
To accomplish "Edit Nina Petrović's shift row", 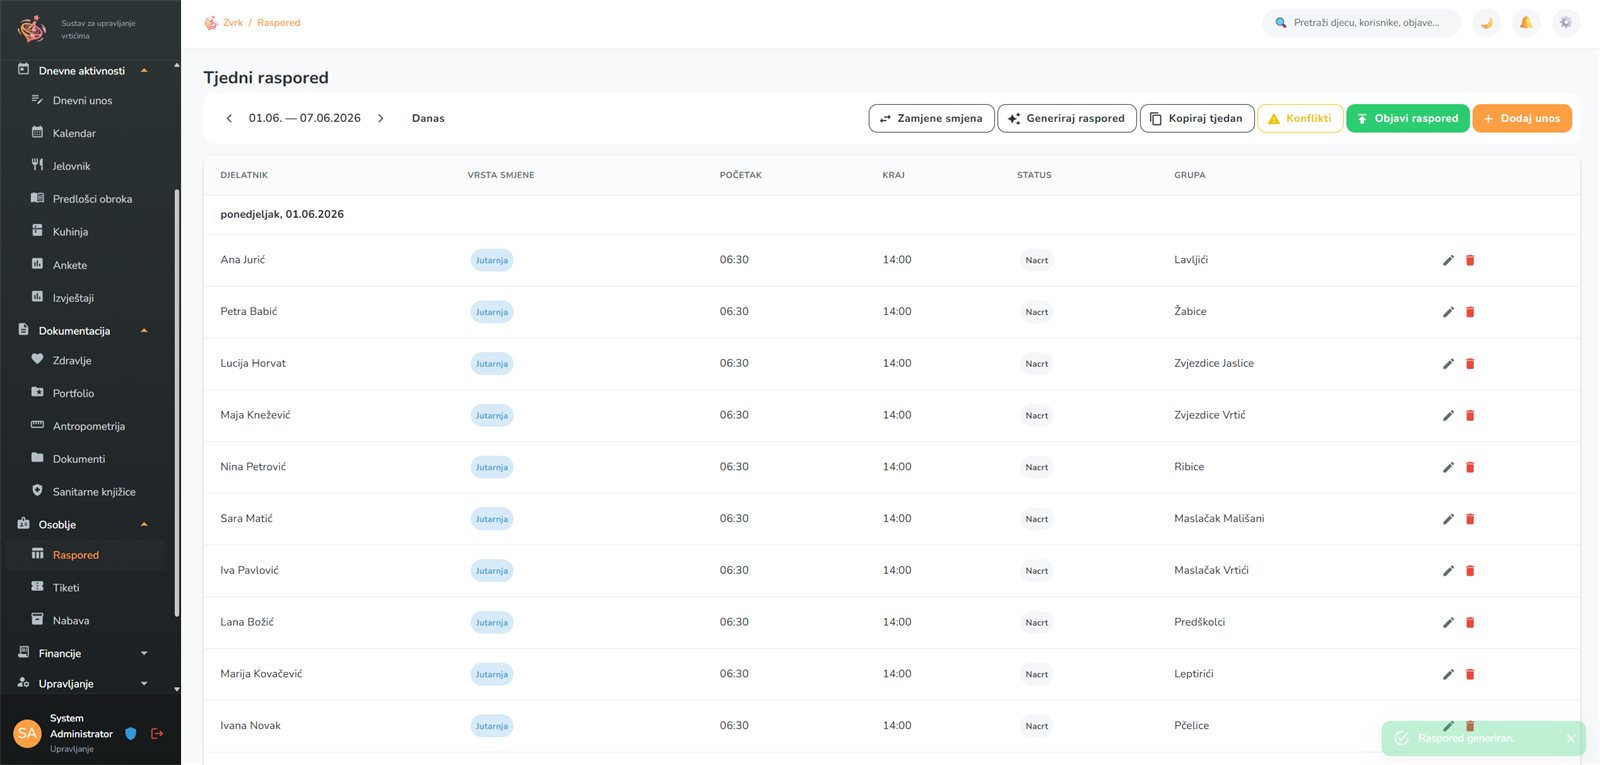I will 1448,467.
